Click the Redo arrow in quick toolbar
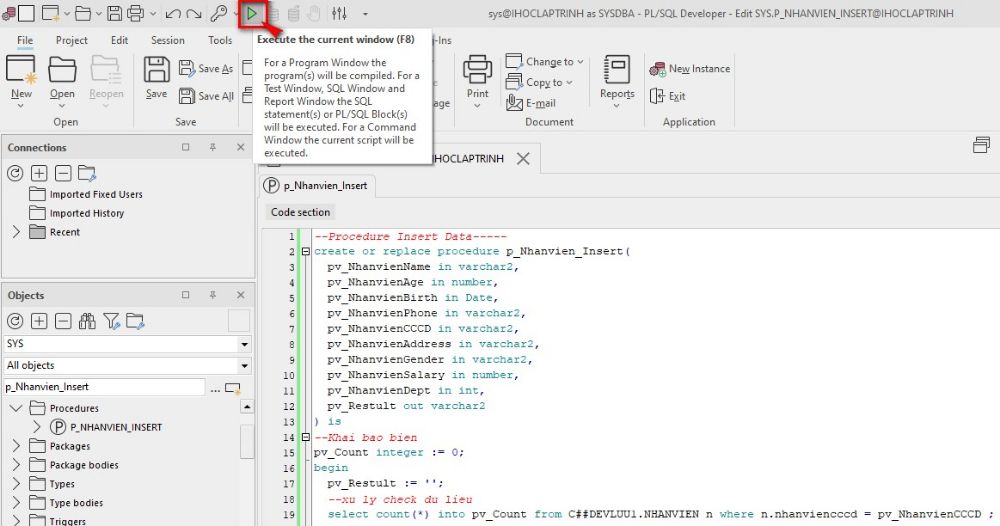 (x=194, y=13)
